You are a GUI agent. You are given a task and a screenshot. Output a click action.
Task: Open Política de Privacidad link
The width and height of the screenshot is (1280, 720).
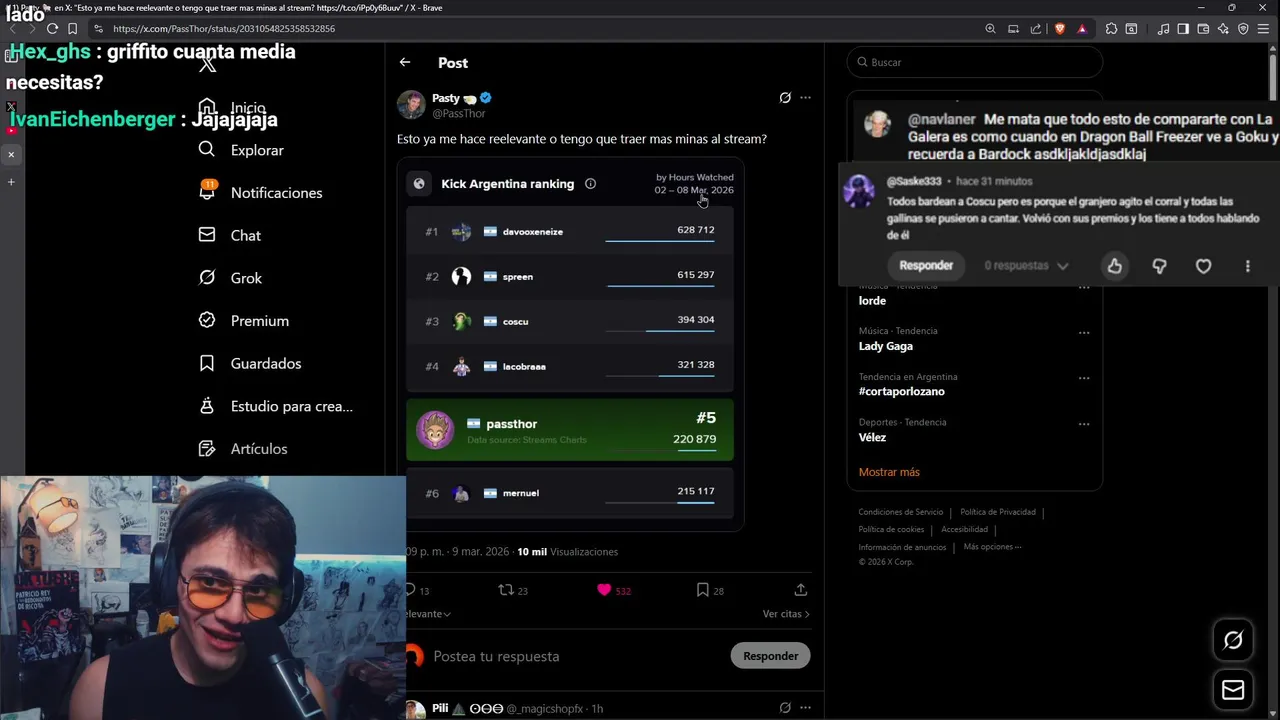click(x=998, y=512)
